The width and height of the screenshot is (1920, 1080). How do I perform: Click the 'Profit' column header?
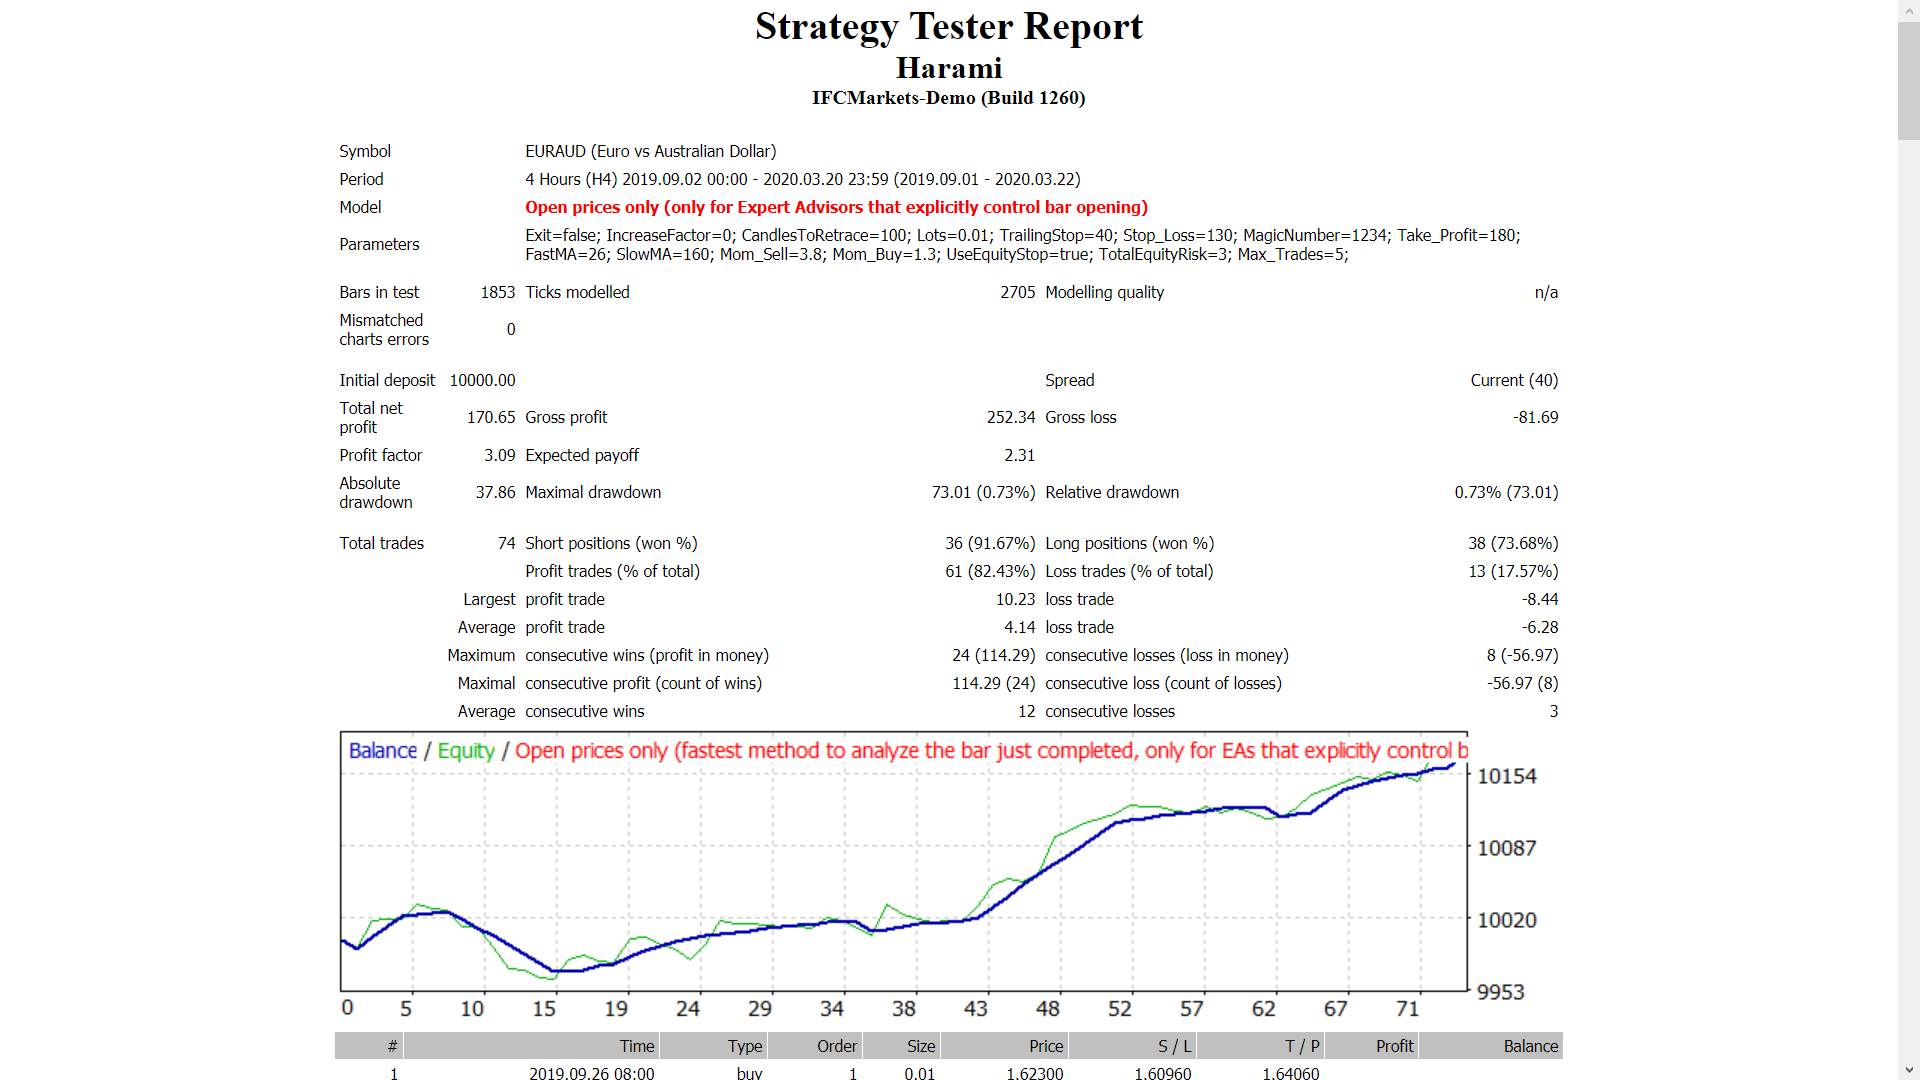(1396, 1046)
